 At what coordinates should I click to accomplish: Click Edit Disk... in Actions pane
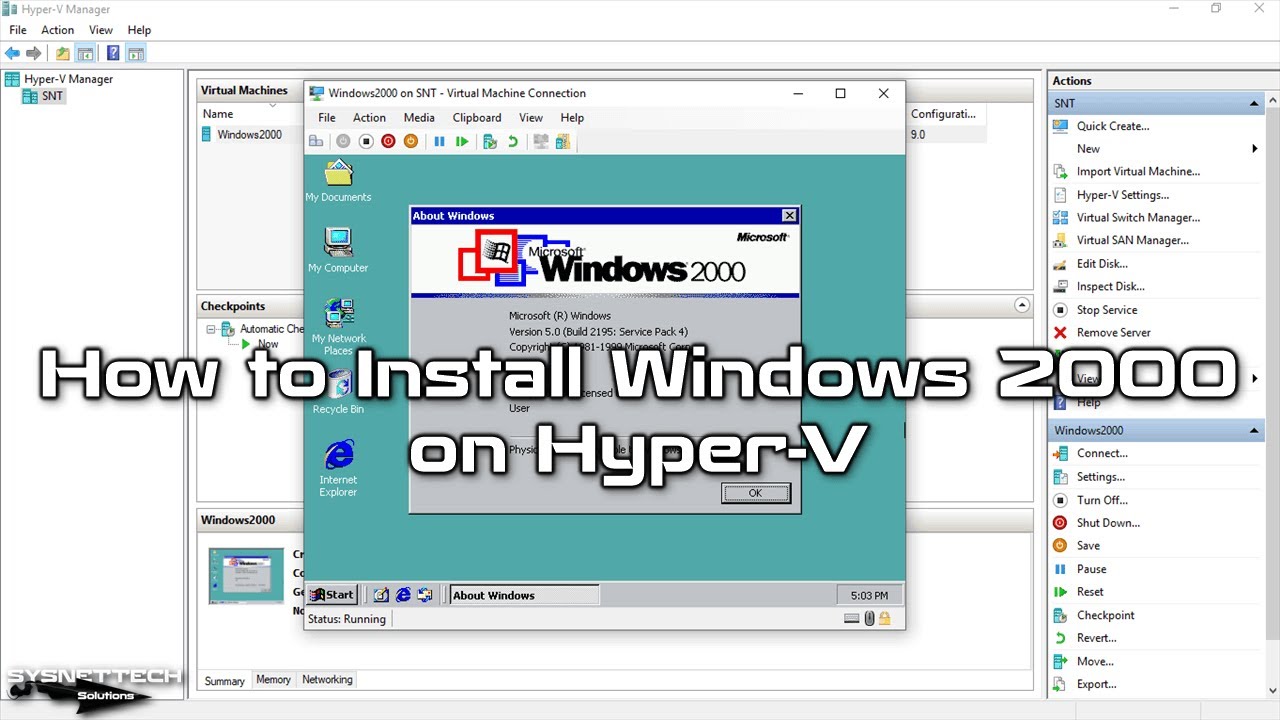tap(1102, 264)
